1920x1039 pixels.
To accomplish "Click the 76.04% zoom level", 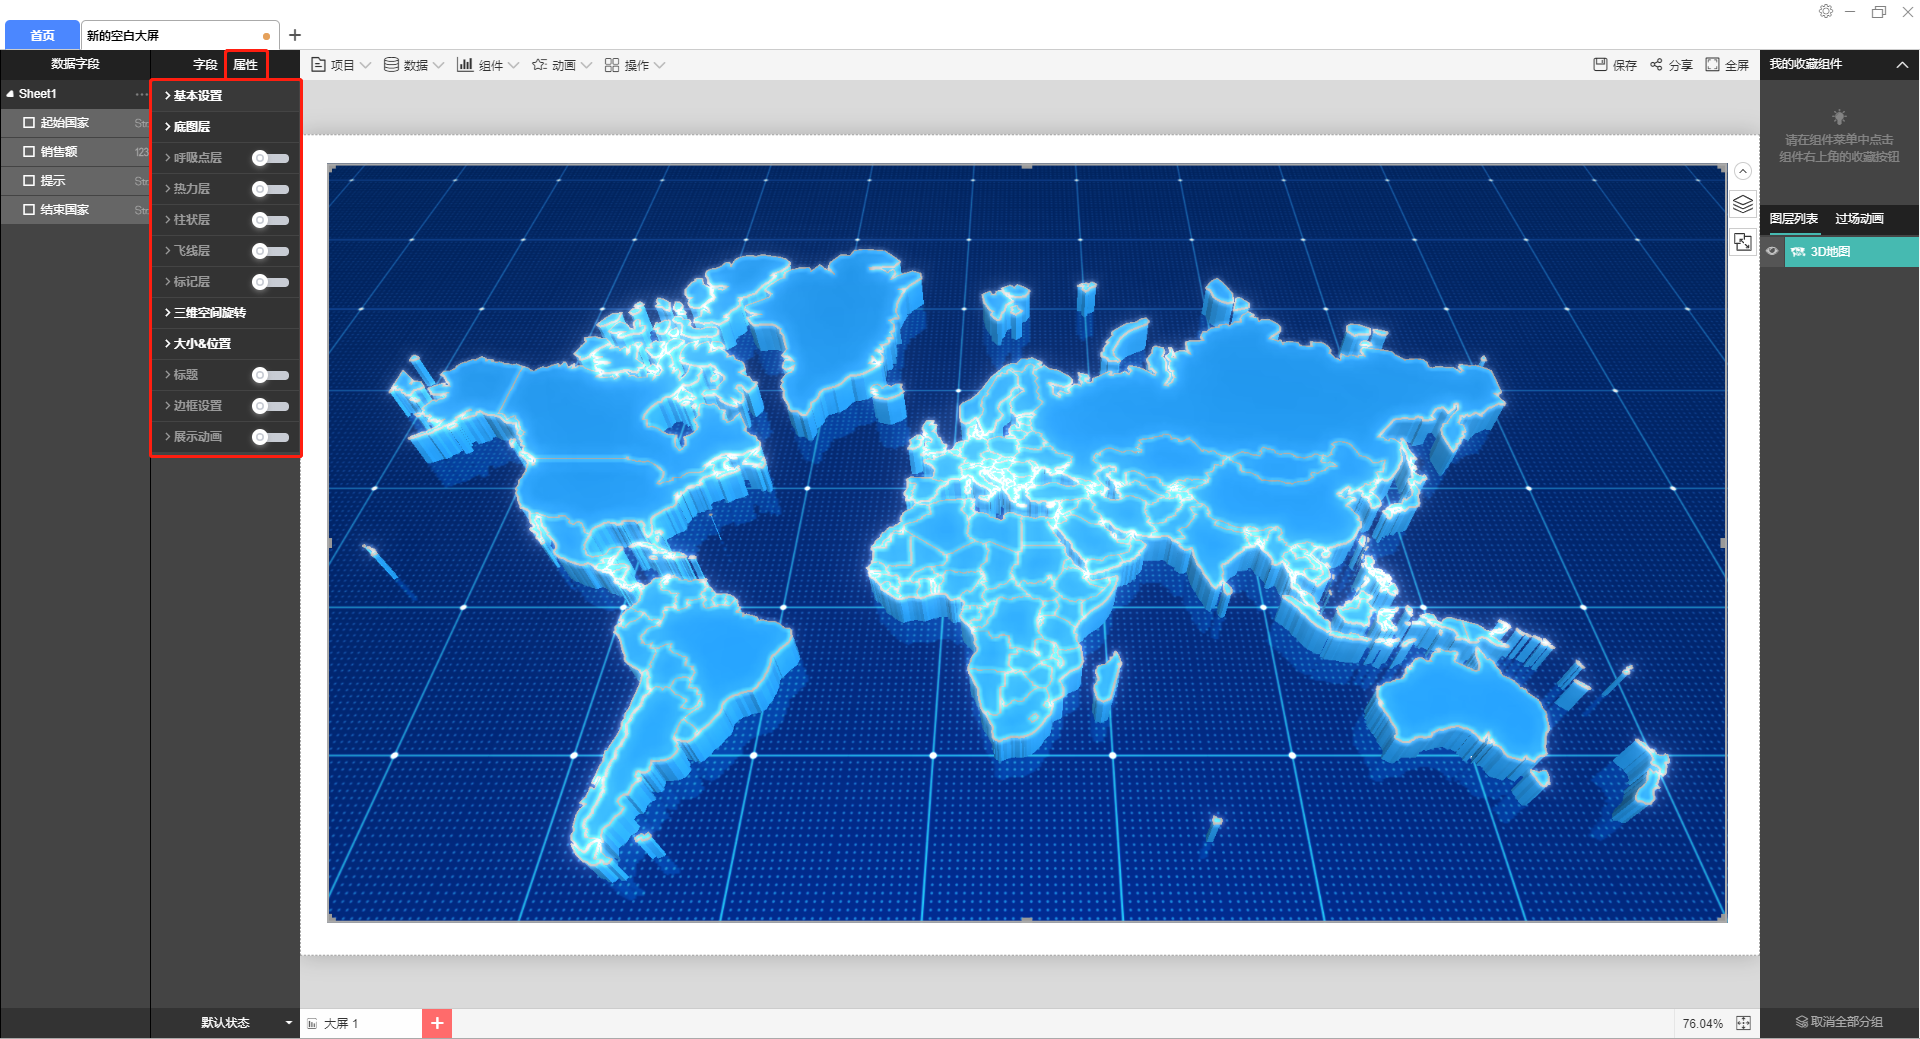I will pos(1702,1024).
